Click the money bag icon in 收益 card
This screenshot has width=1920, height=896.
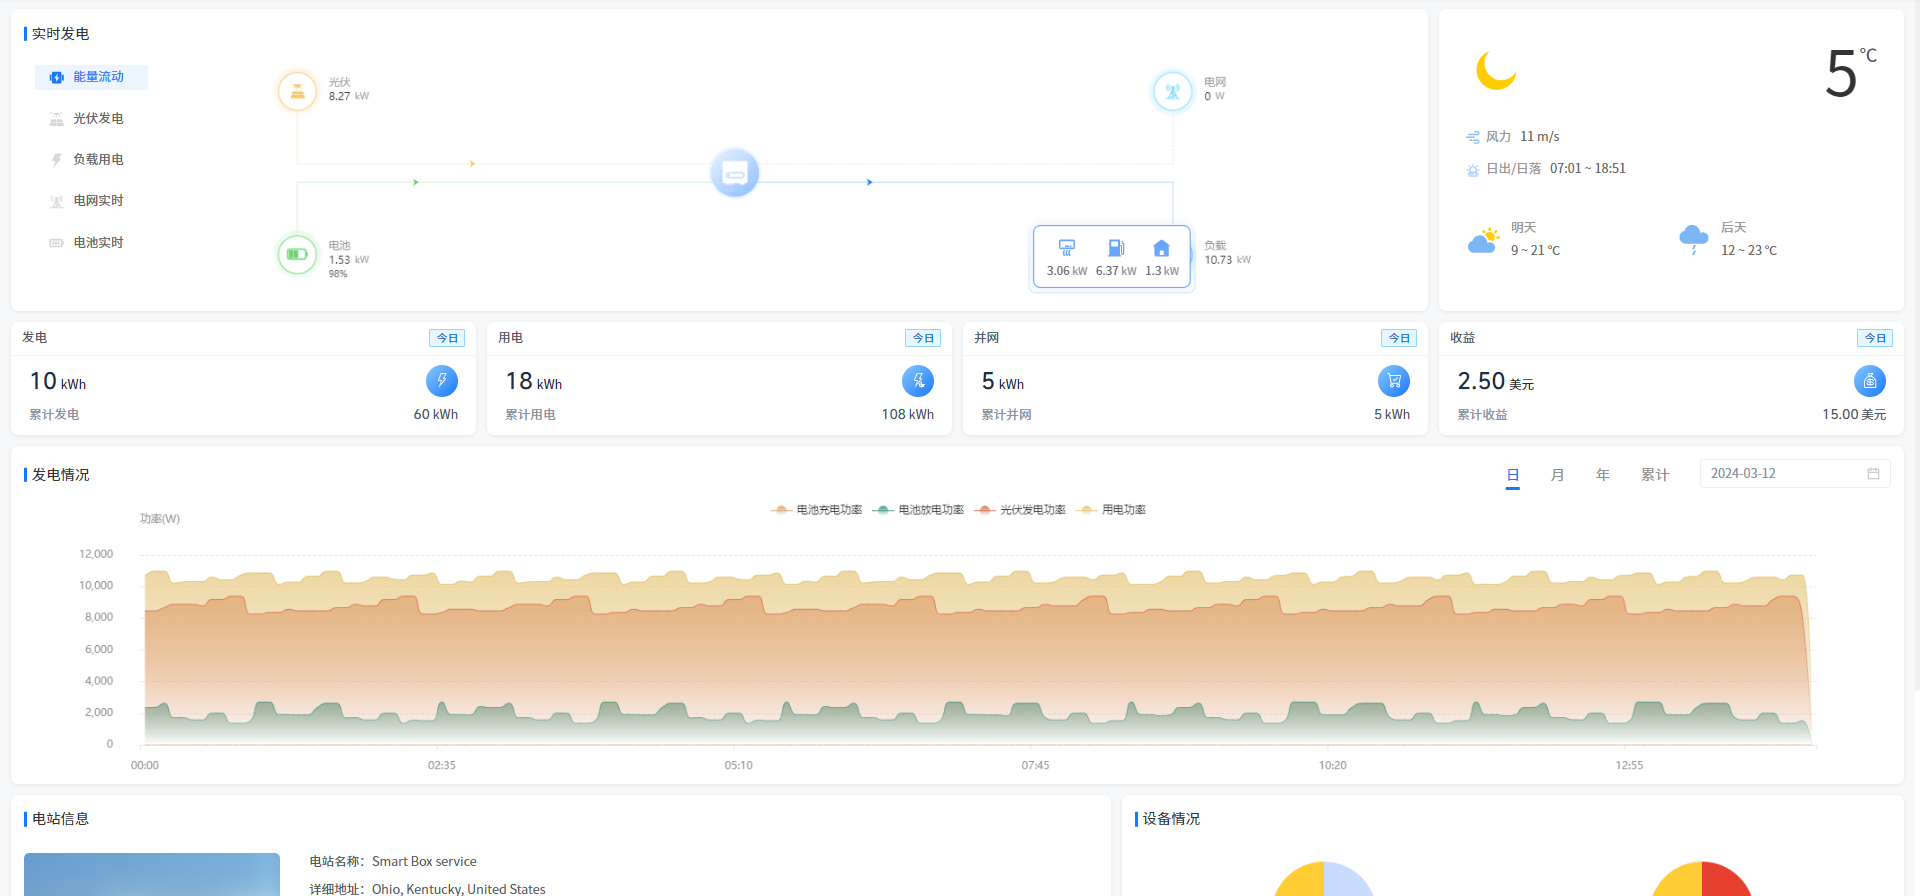pyautogui.click(x=1869, y=381)
